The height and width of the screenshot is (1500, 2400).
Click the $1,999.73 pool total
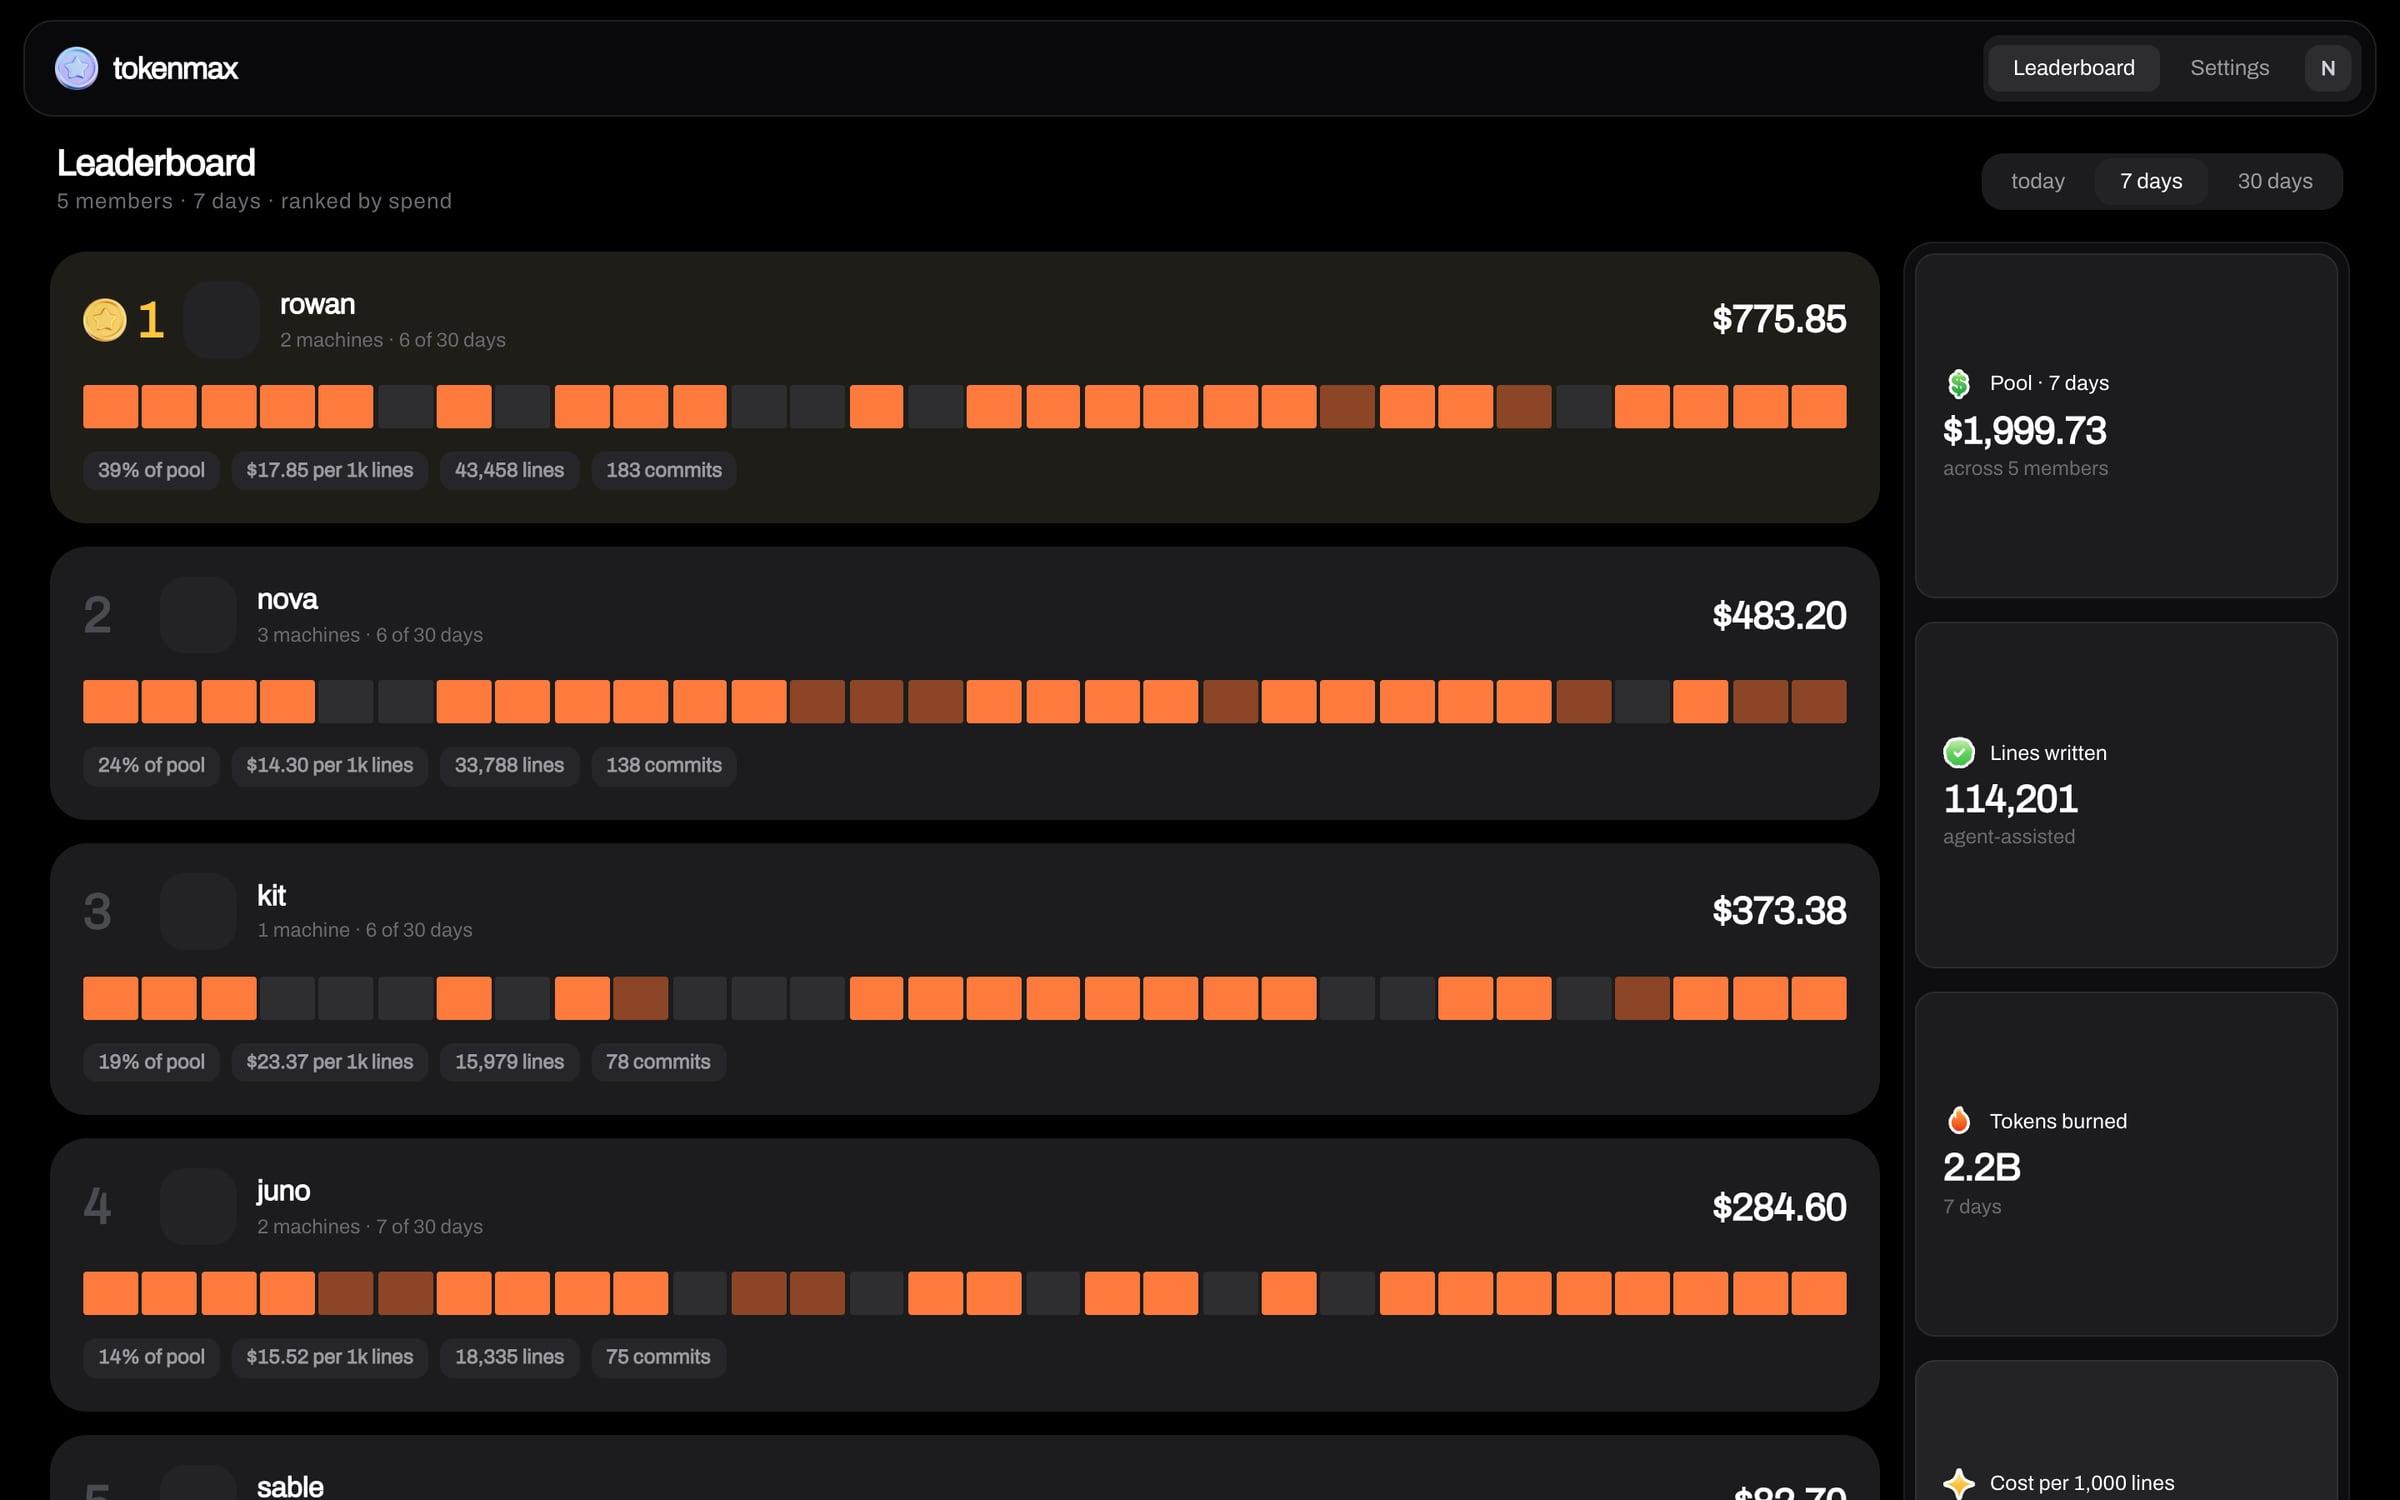coord(2024,431)
